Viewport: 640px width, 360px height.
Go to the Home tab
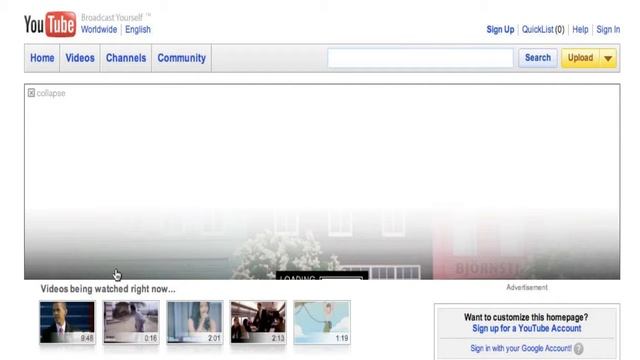pos(42,58)
